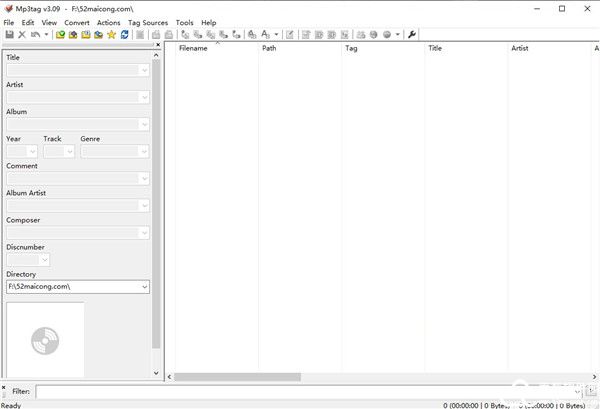Open the Help menu
600x409 pixels.
click(x=209, y=23)
